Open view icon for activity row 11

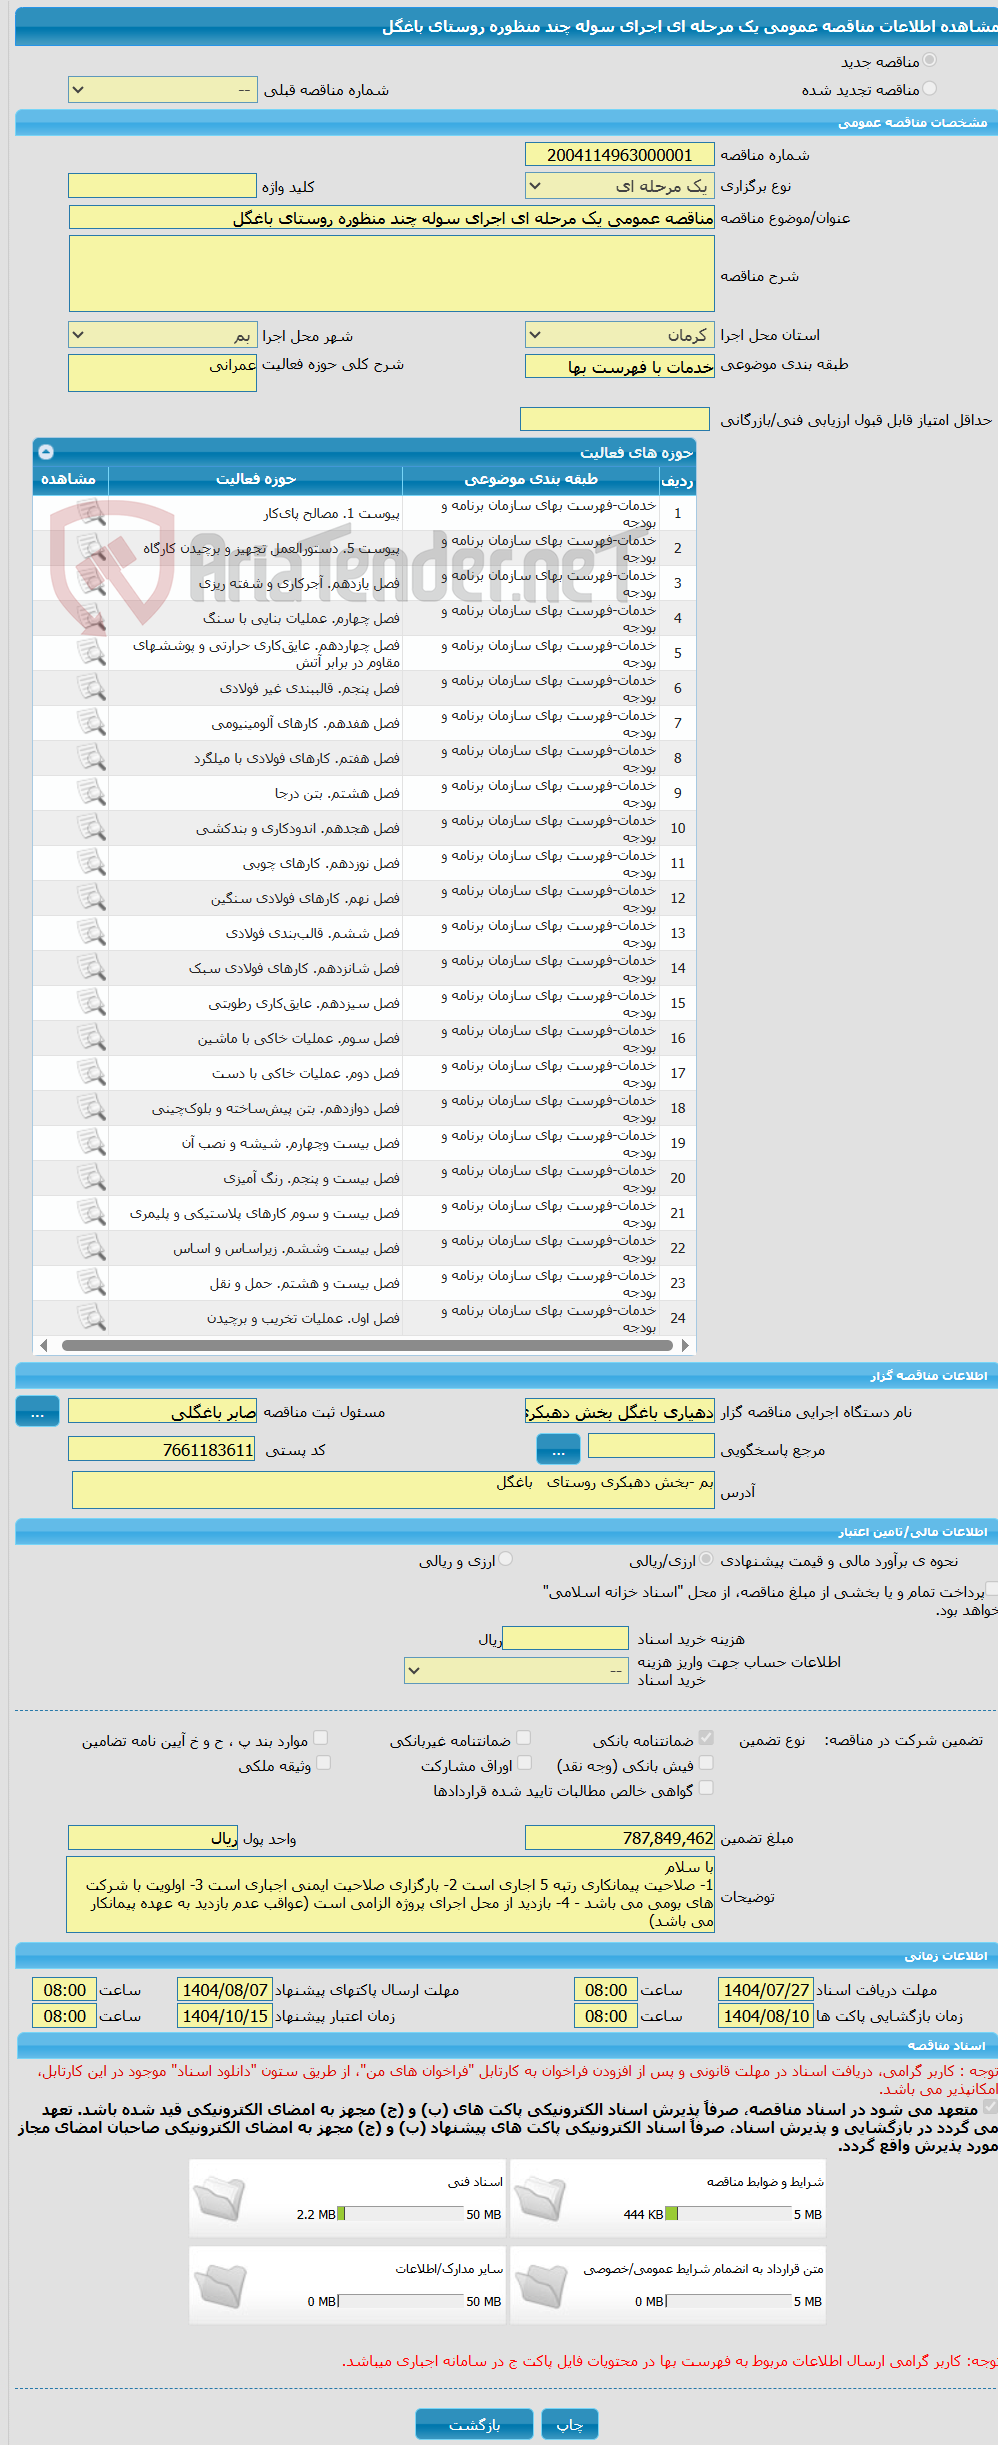(91, 863)
